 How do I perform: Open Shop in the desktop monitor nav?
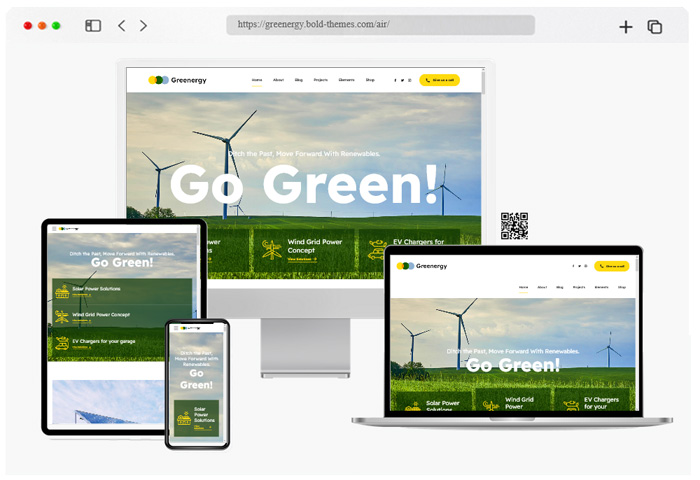(370, 80)
